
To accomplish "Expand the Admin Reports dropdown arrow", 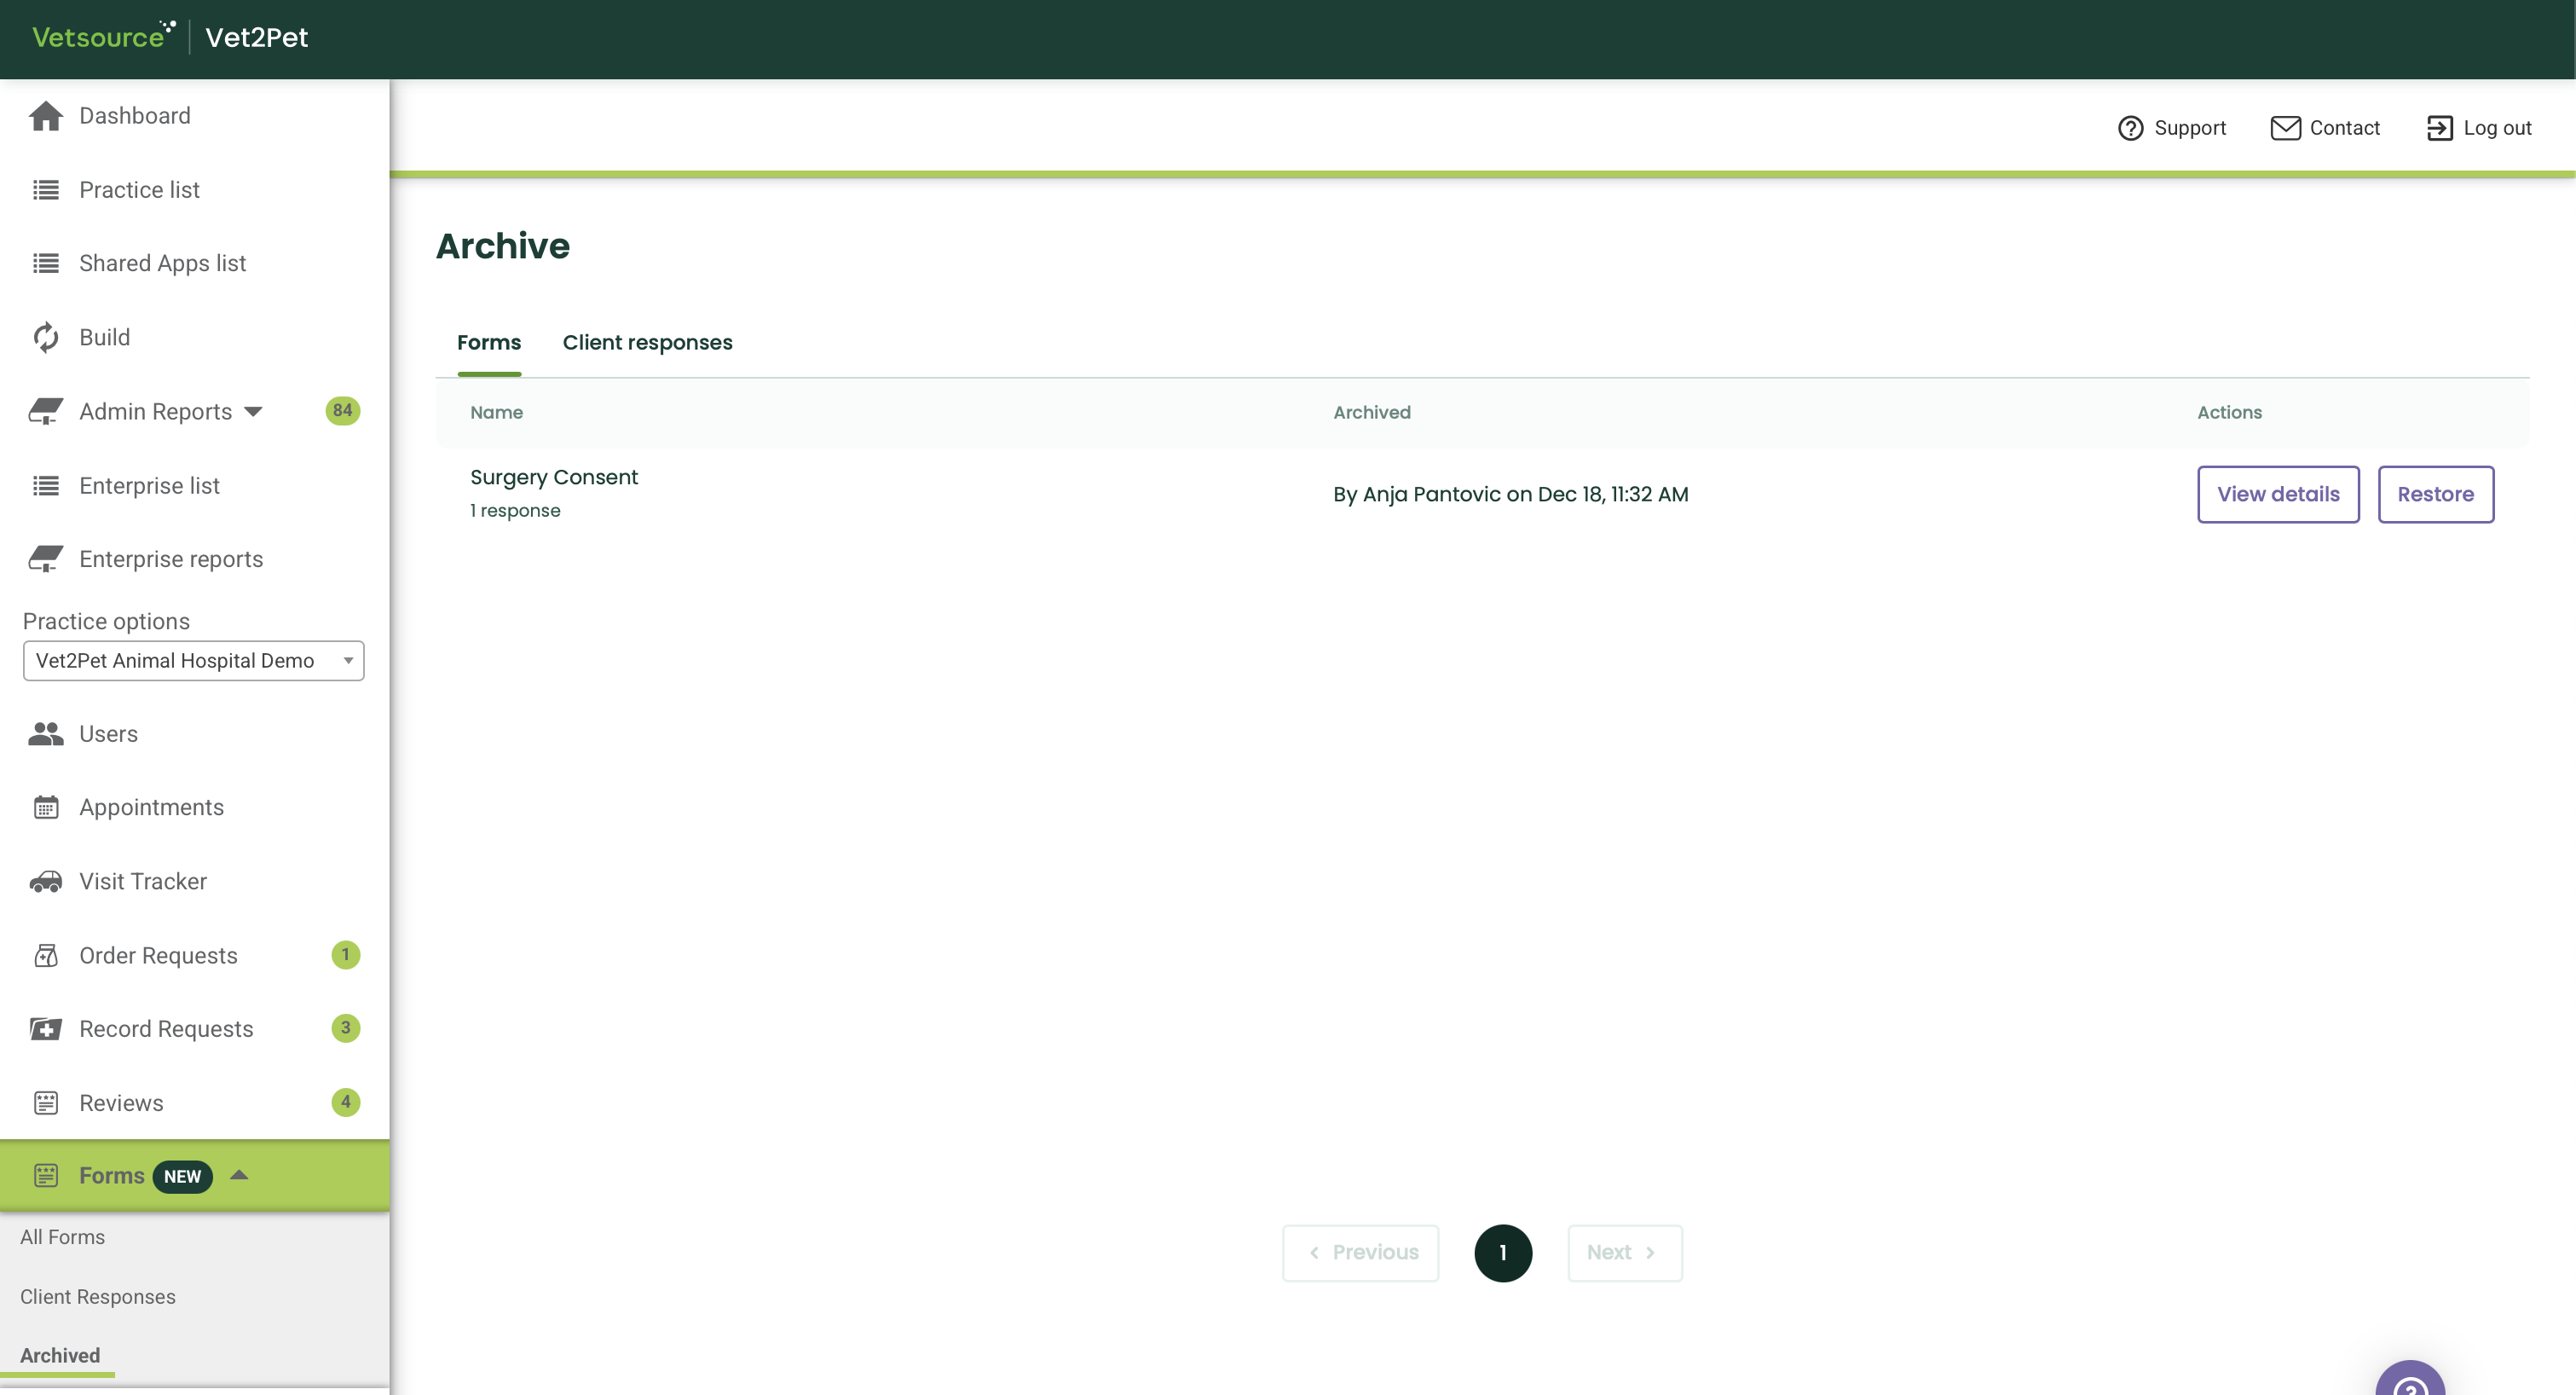I will coord(253,412).
